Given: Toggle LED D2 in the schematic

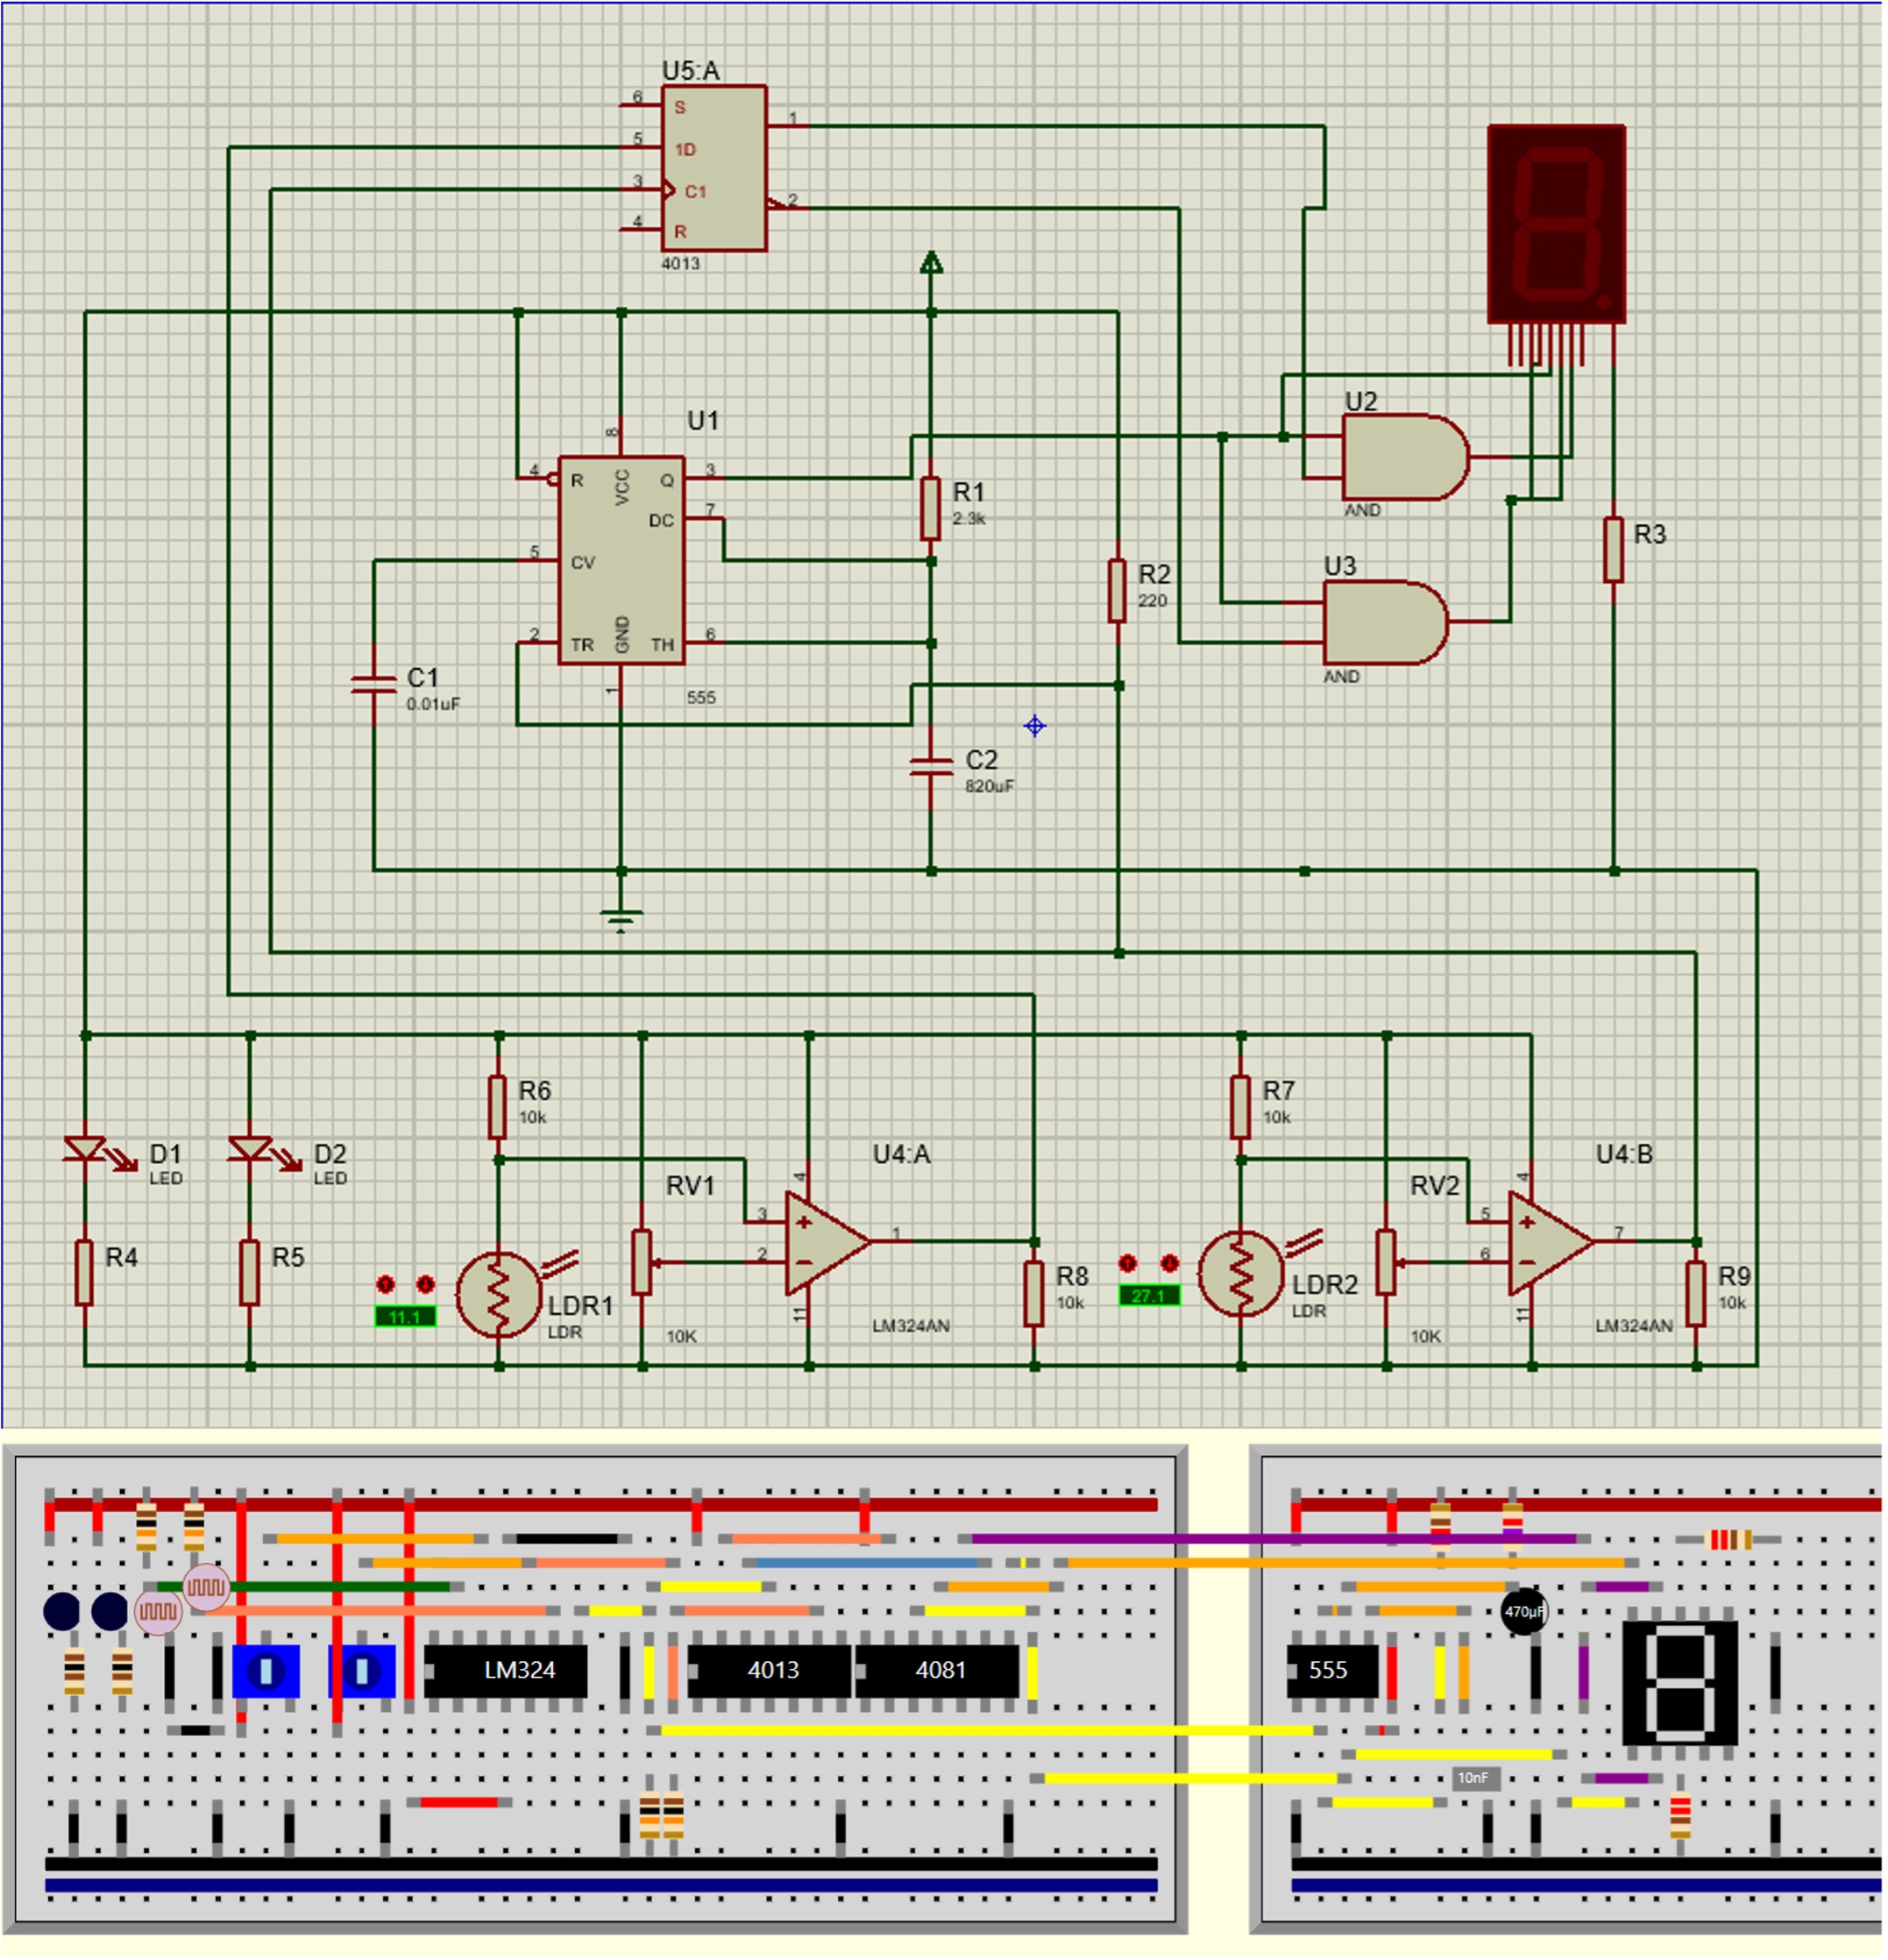Looking at the screenshot, I should pos(250,1150).
